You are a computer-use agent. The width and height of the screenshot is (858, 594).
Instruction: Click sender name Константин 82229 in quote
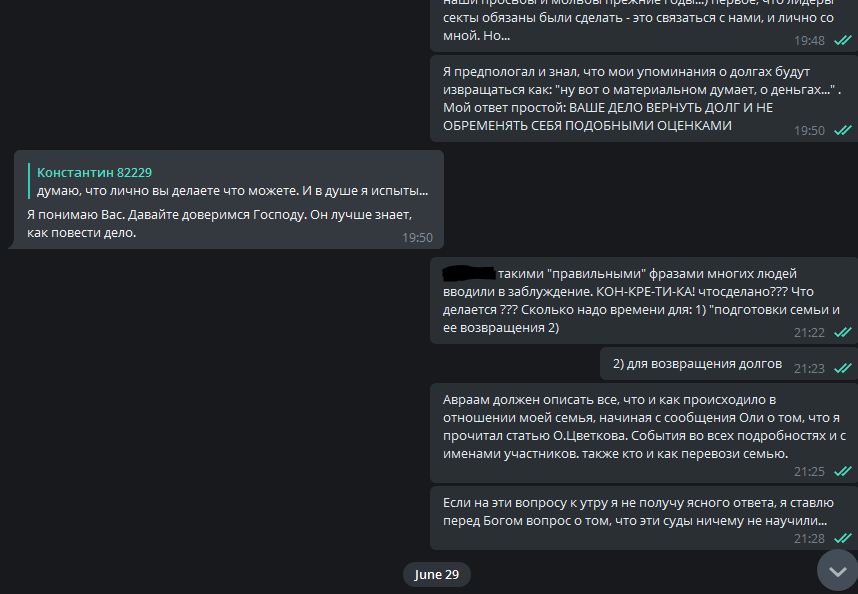pos(94,172)
